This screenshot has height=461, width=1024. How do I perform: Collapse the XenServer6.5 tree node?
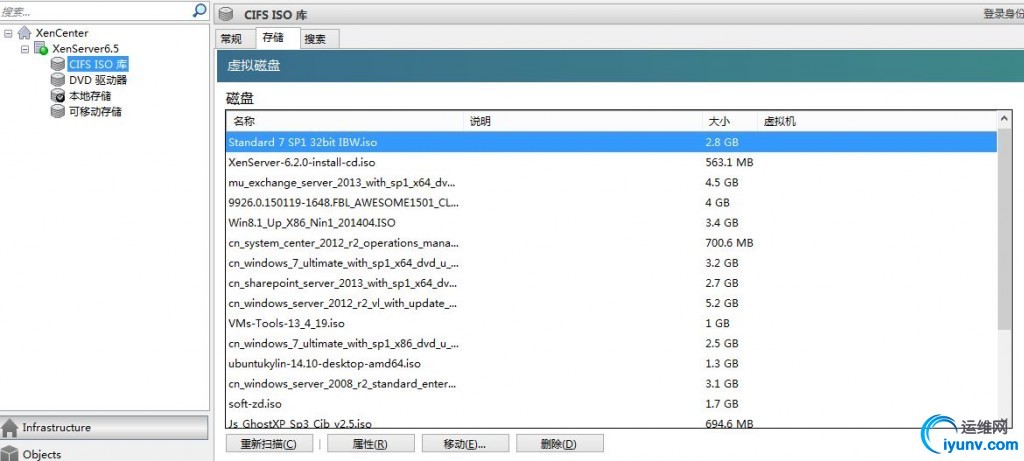(x=25, y=48)
